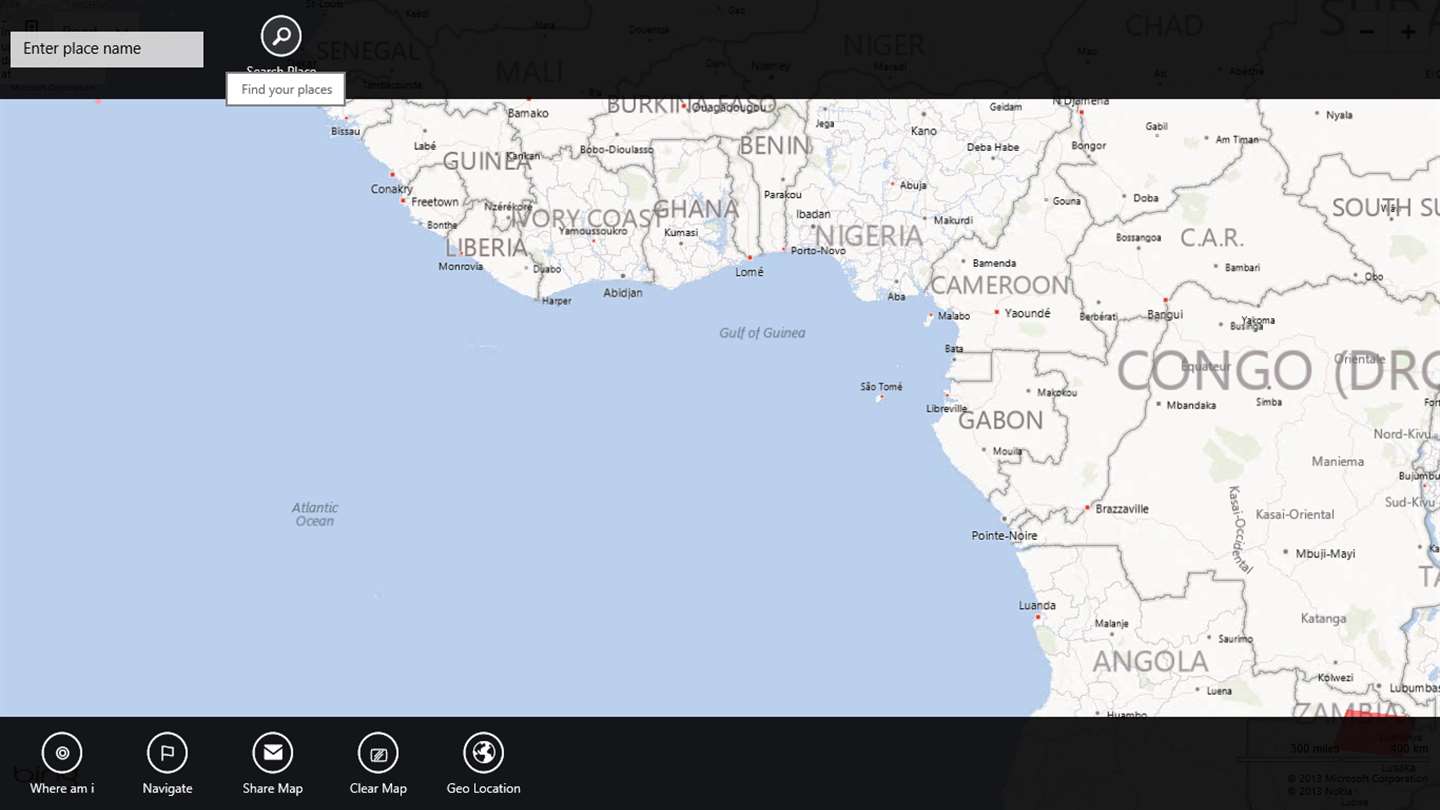Click the Where am i target icon

coord(62,753)
